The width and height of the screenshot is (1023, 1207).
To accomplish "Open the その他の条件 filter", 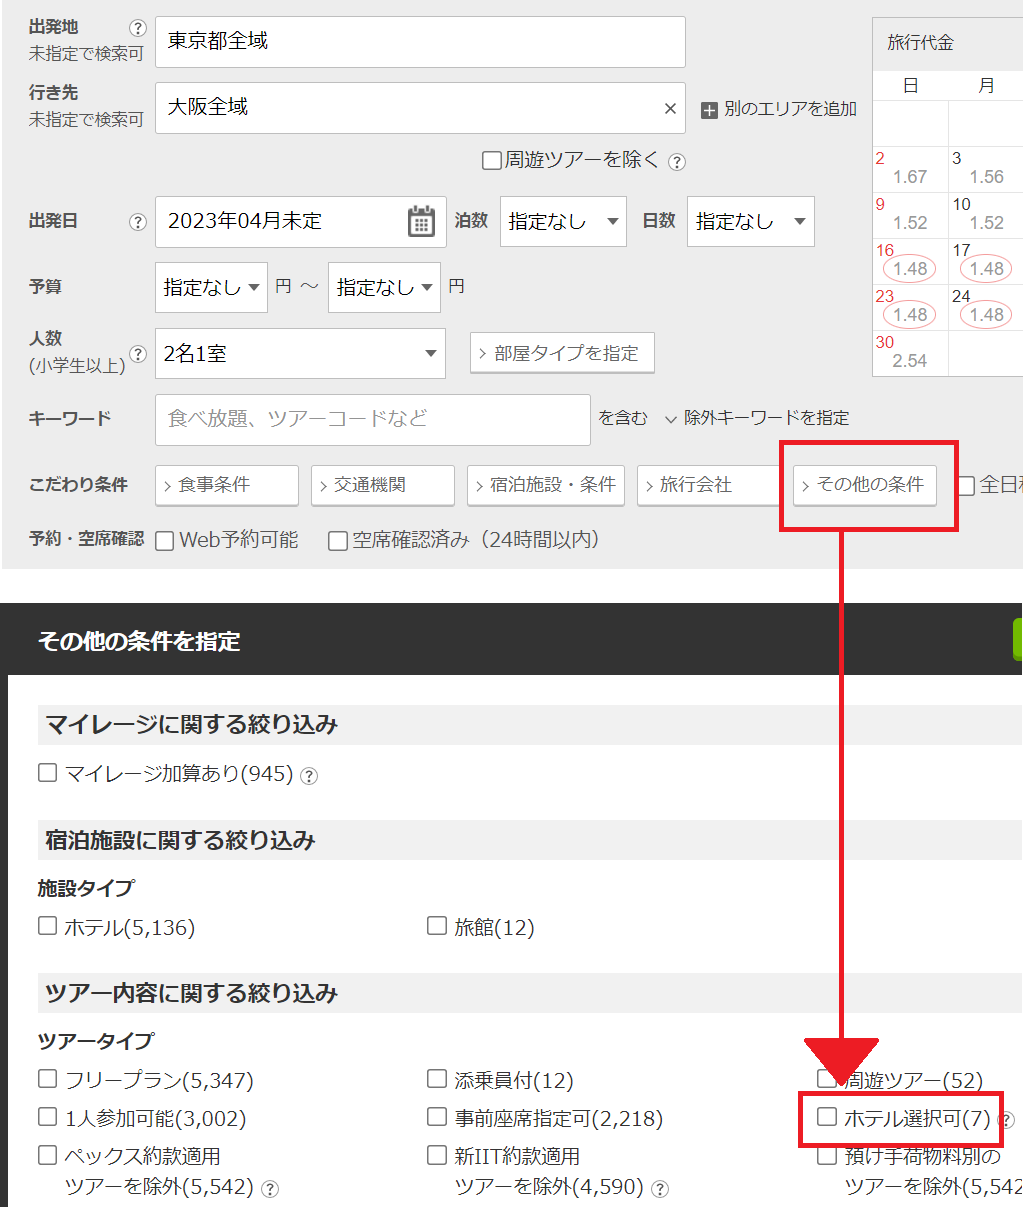I will tap(865, 485).
